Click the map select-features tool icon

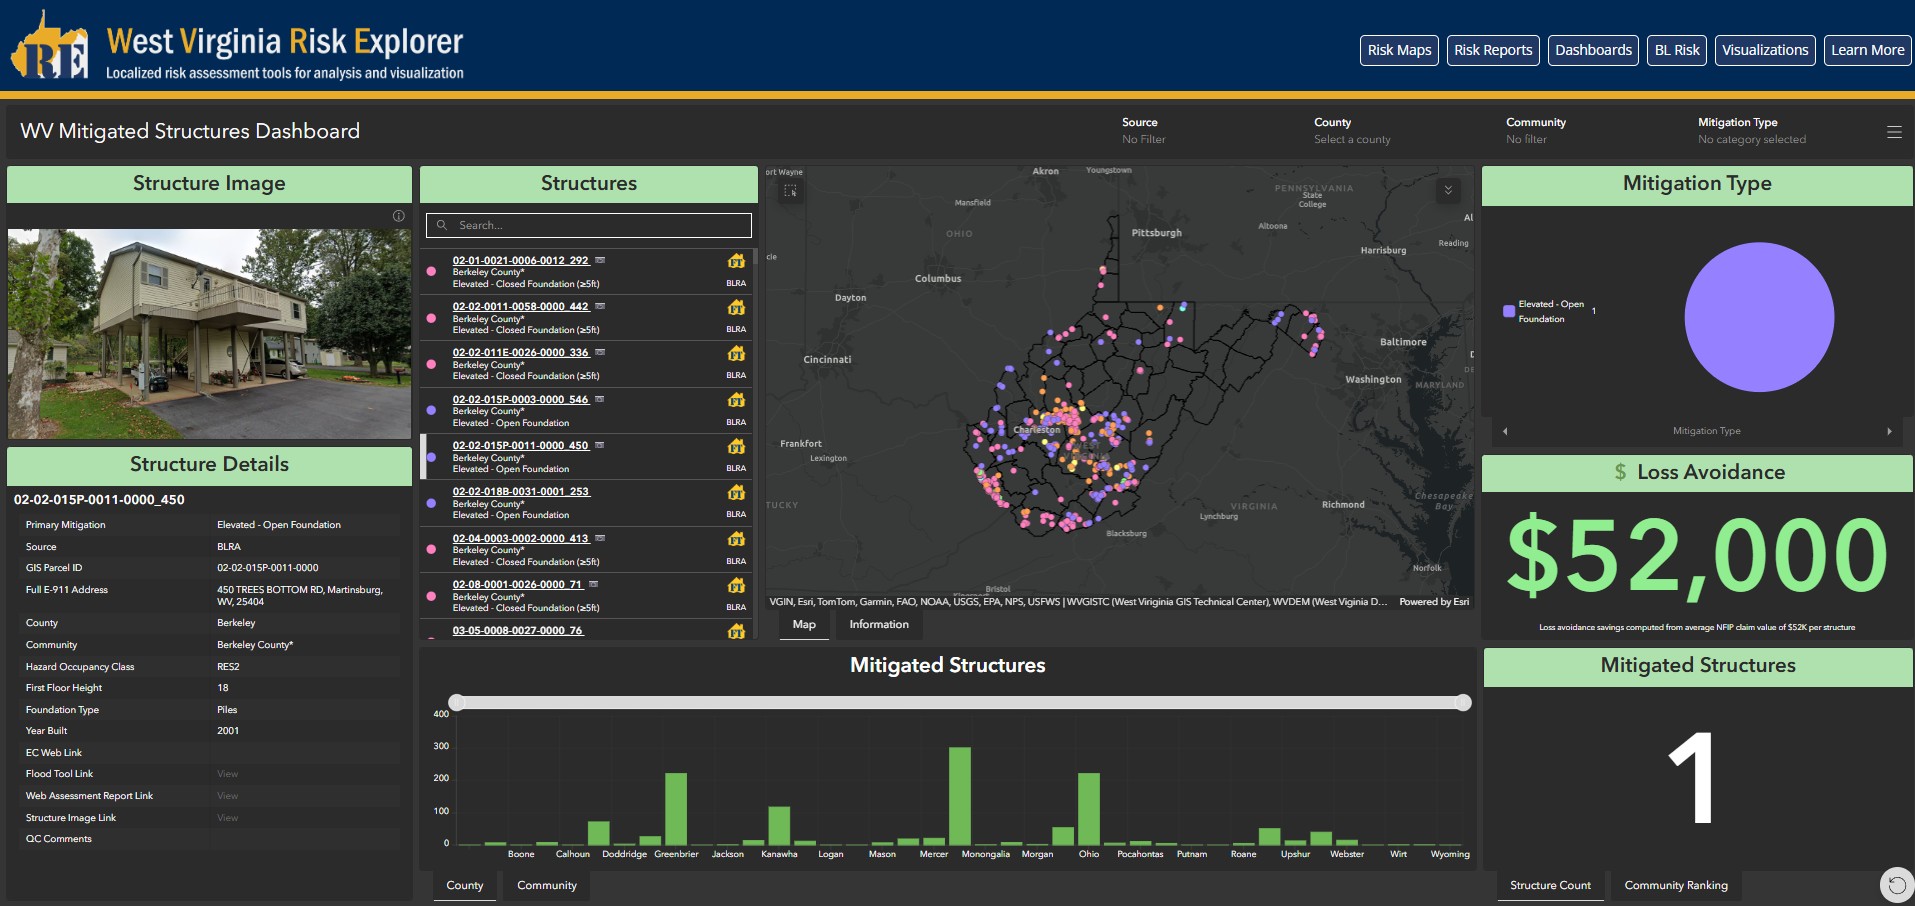[790, 190]
